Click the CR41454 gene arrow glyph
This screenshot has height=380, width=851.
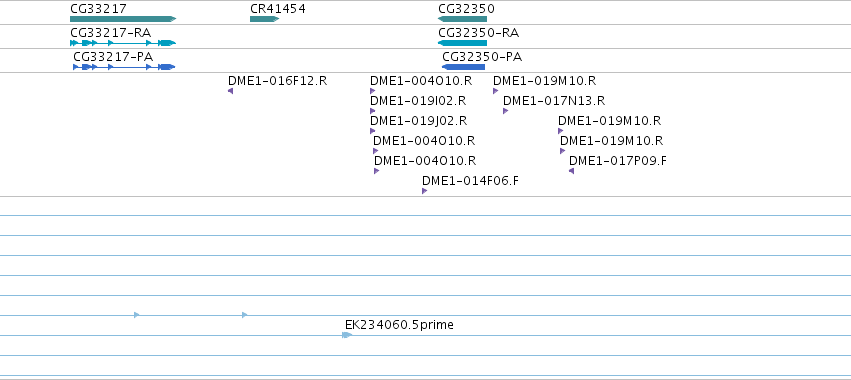coord(264,19)
